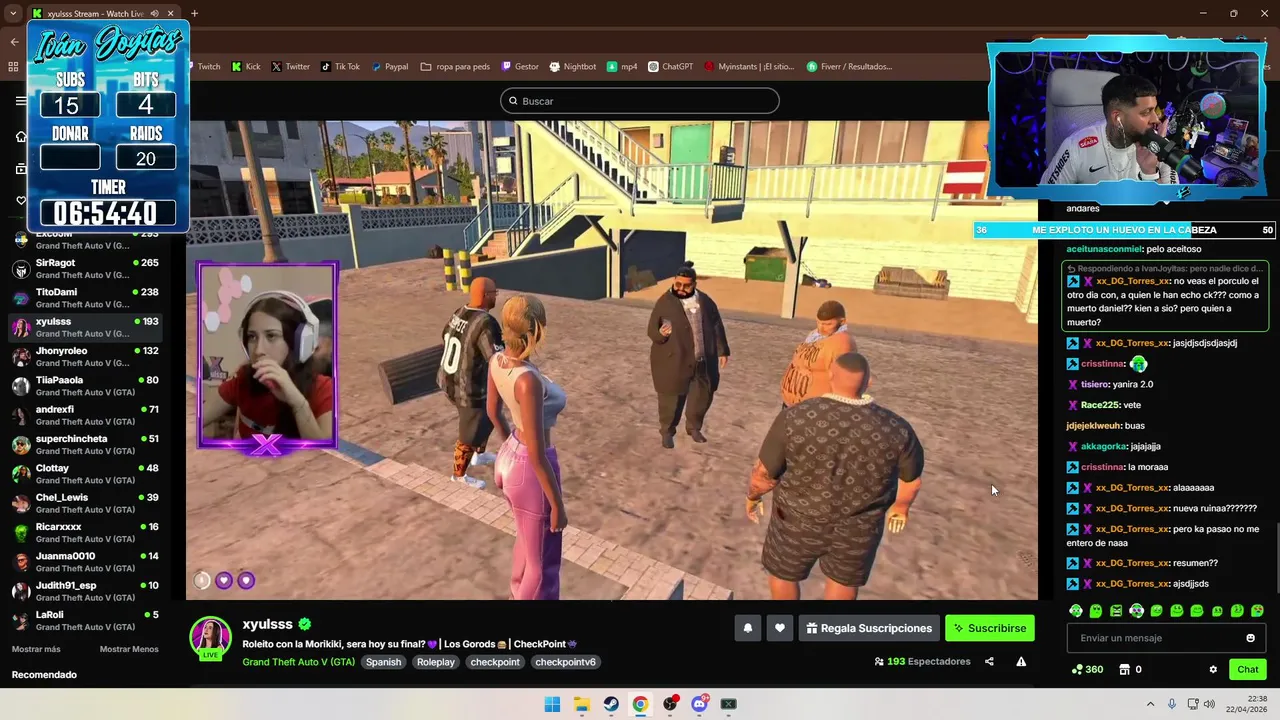This screenshot has height=720, width=1280.
Task: Open the Nightbot bookmark
Action: [x=573, y=67]
